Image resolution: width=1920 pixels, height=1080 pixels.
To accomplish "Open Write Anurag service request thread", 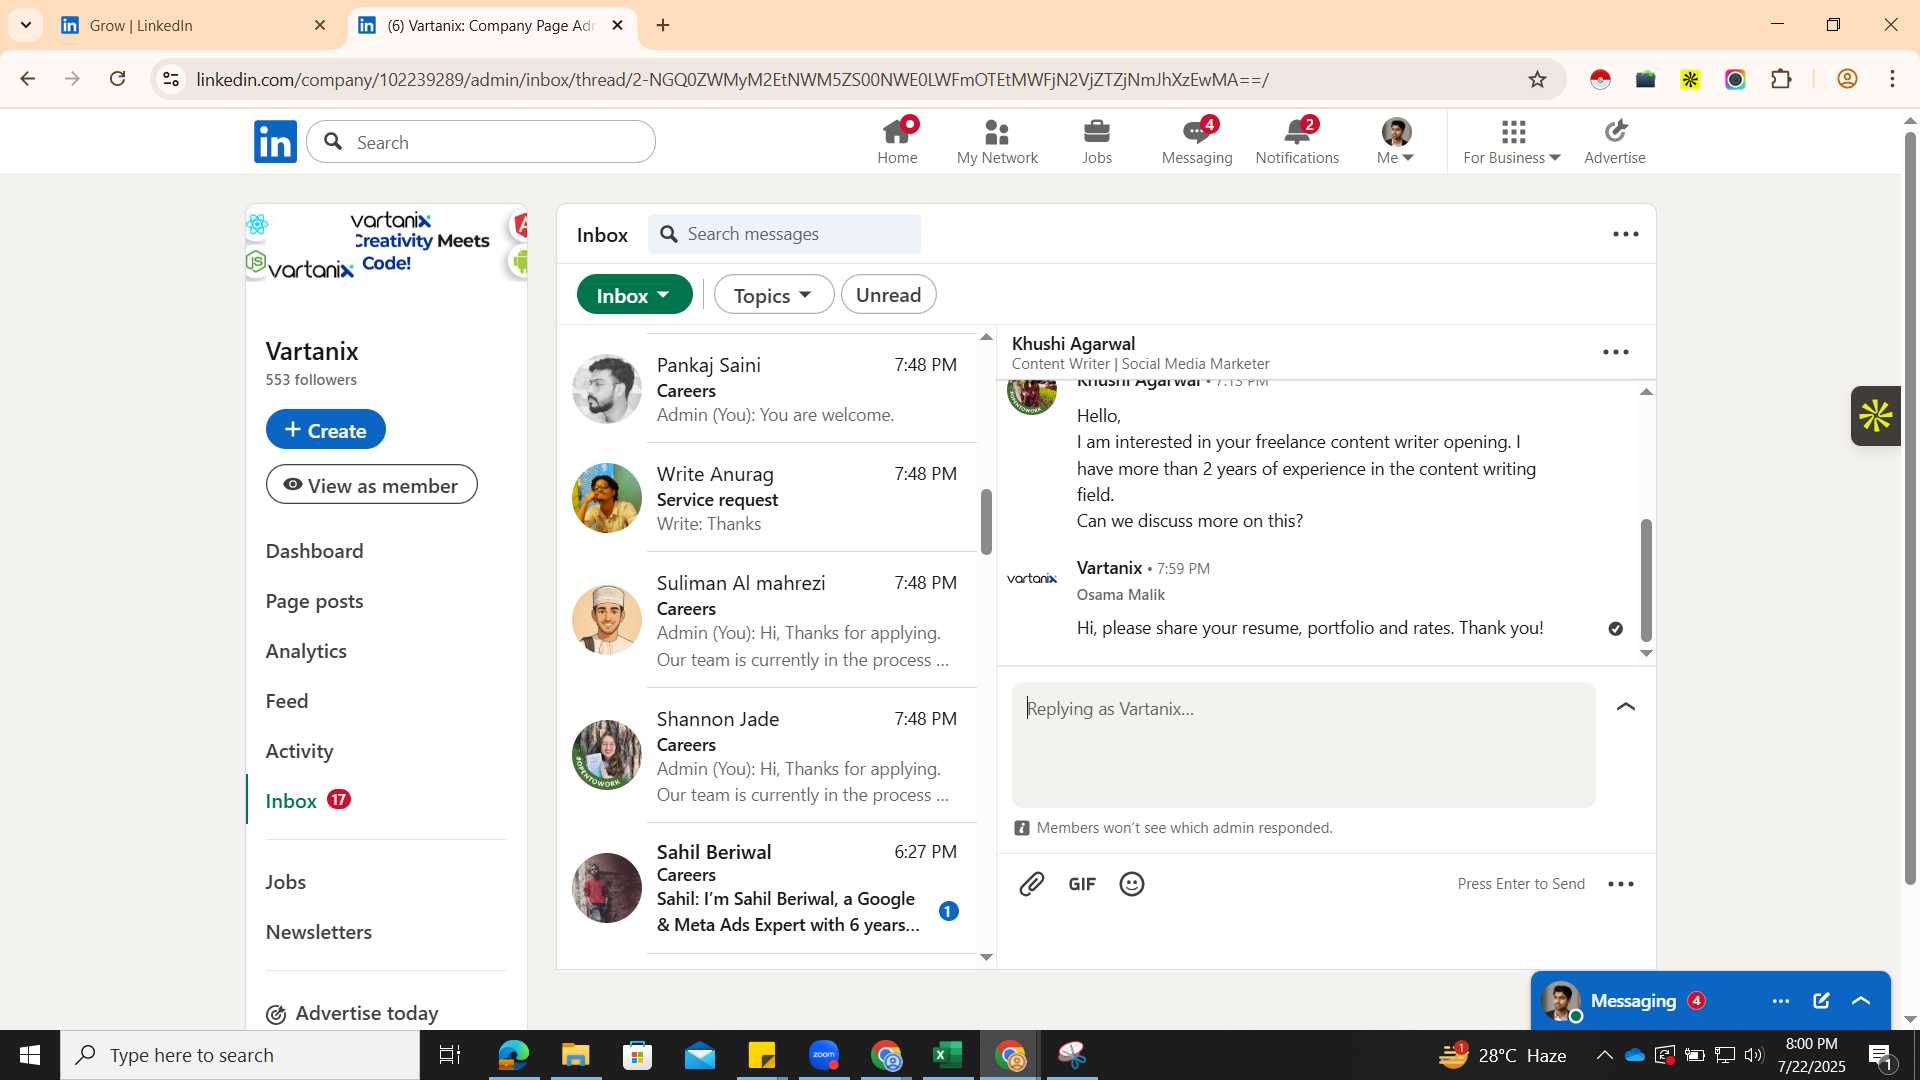I will [768, 498].
